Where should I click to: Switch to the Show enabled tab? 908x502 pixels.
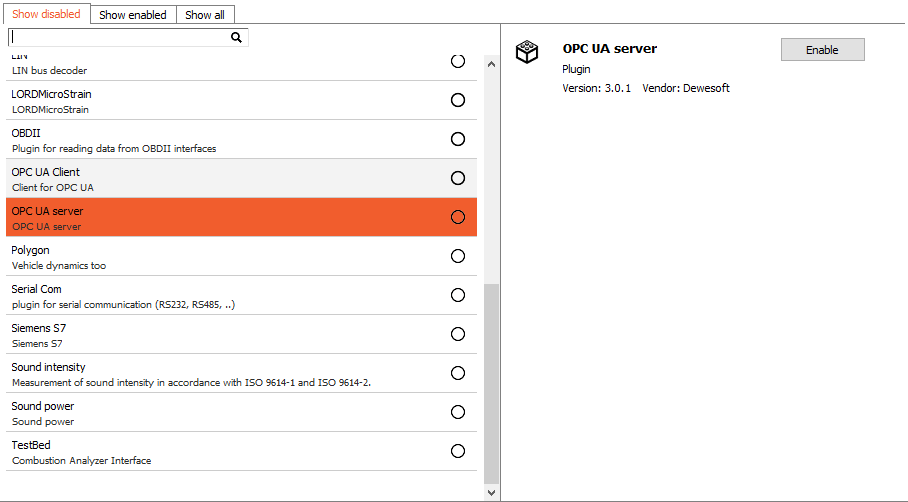(133, 15)
